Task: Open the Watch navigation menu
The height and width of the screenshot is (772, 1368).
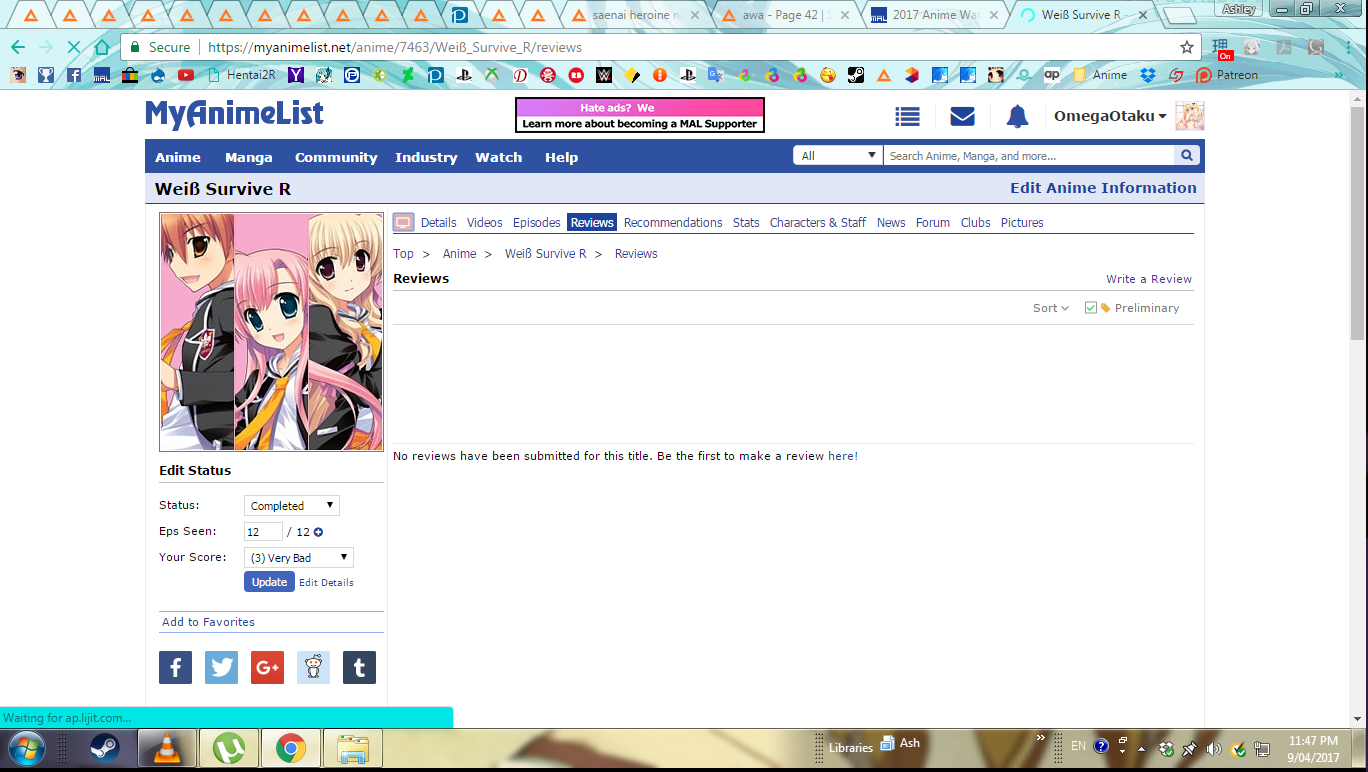Action: coord(498,157)
